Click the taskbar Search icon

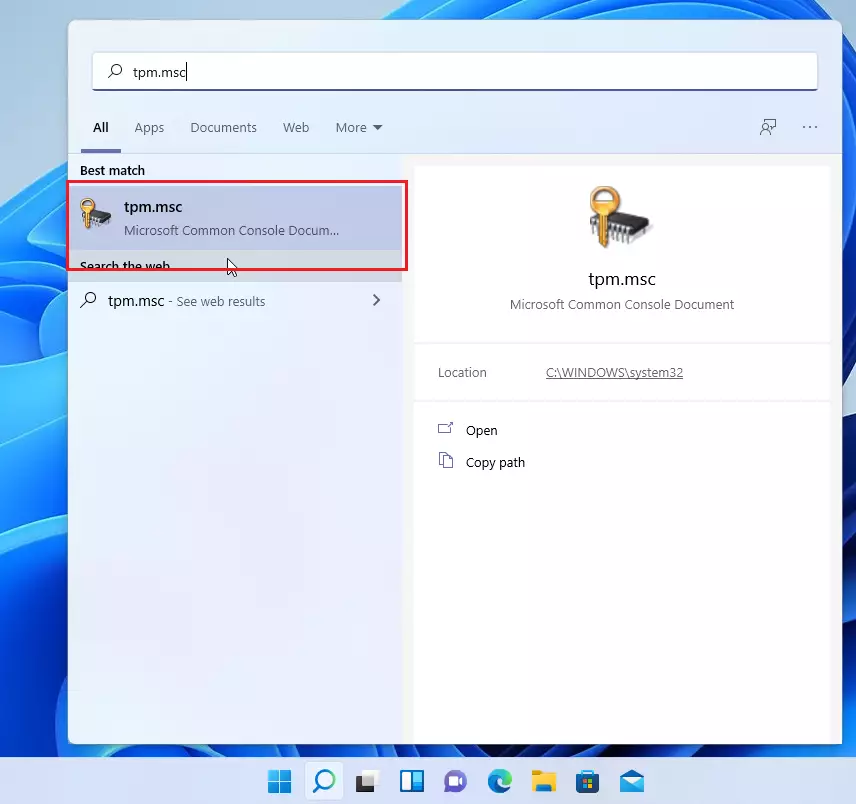(x=324, y=782)
